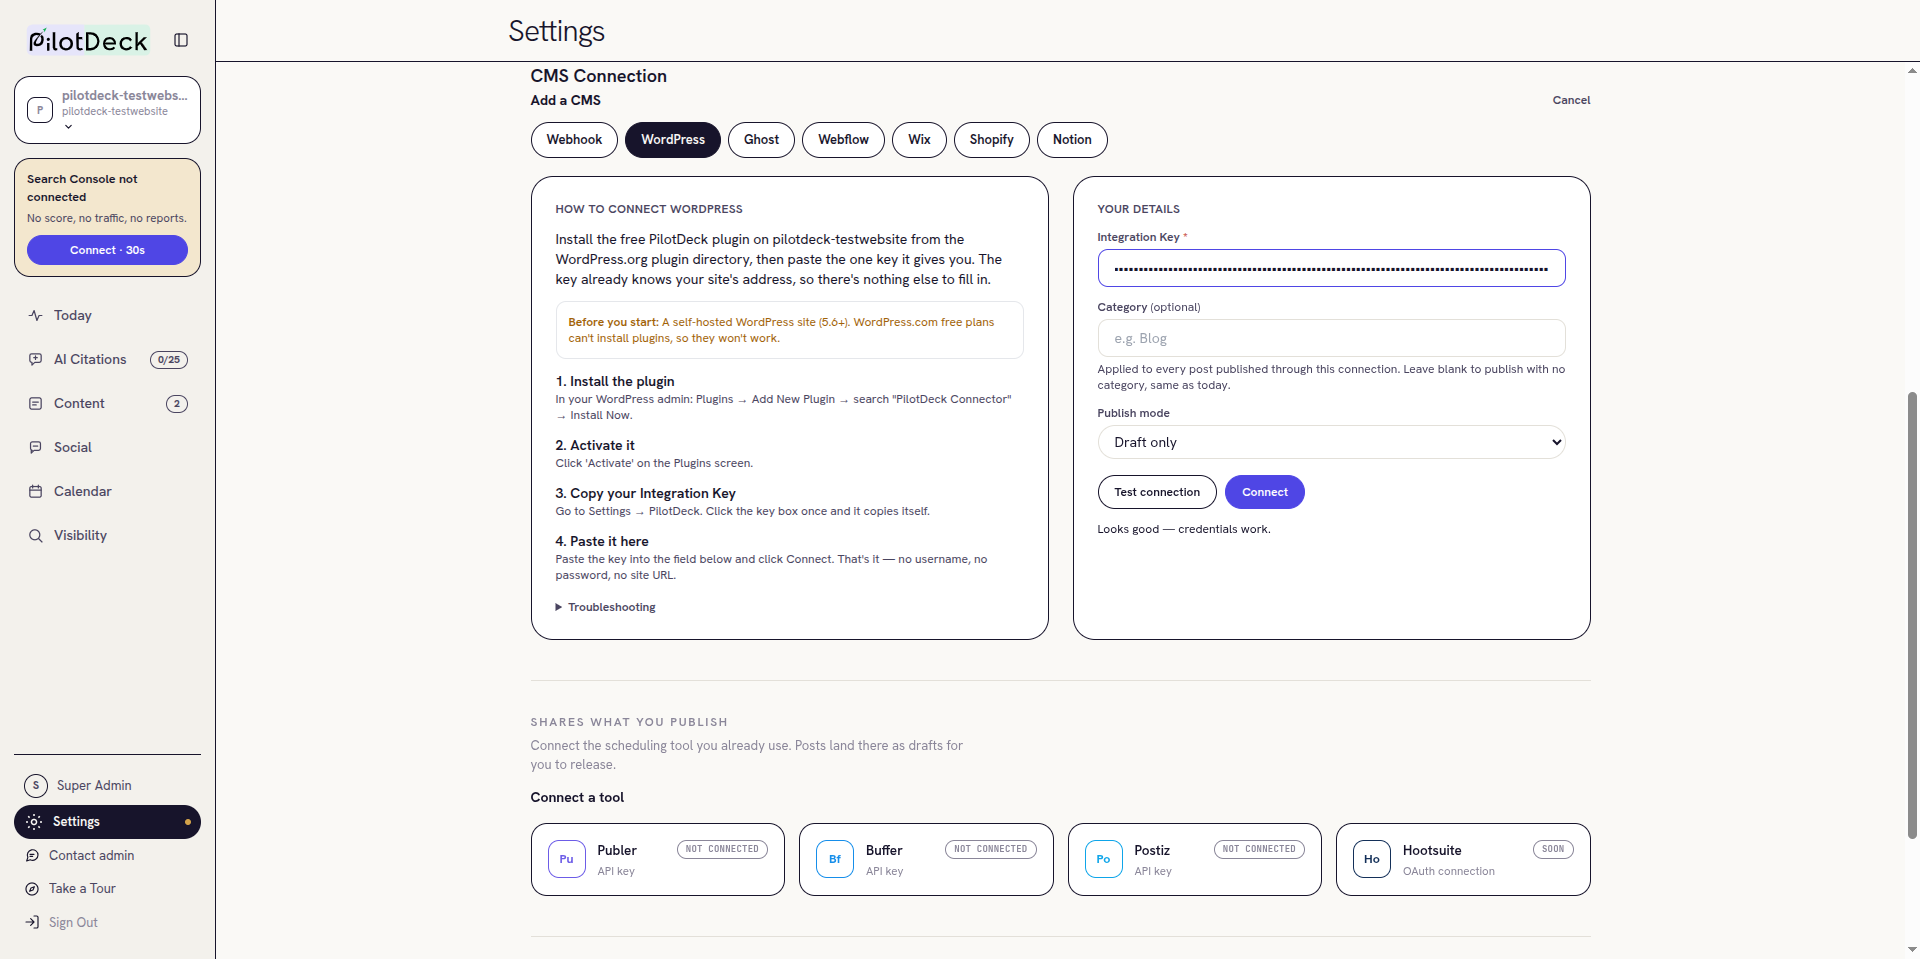
Task: Select the WordPress CMS tab
Action: tap(673, 140)
